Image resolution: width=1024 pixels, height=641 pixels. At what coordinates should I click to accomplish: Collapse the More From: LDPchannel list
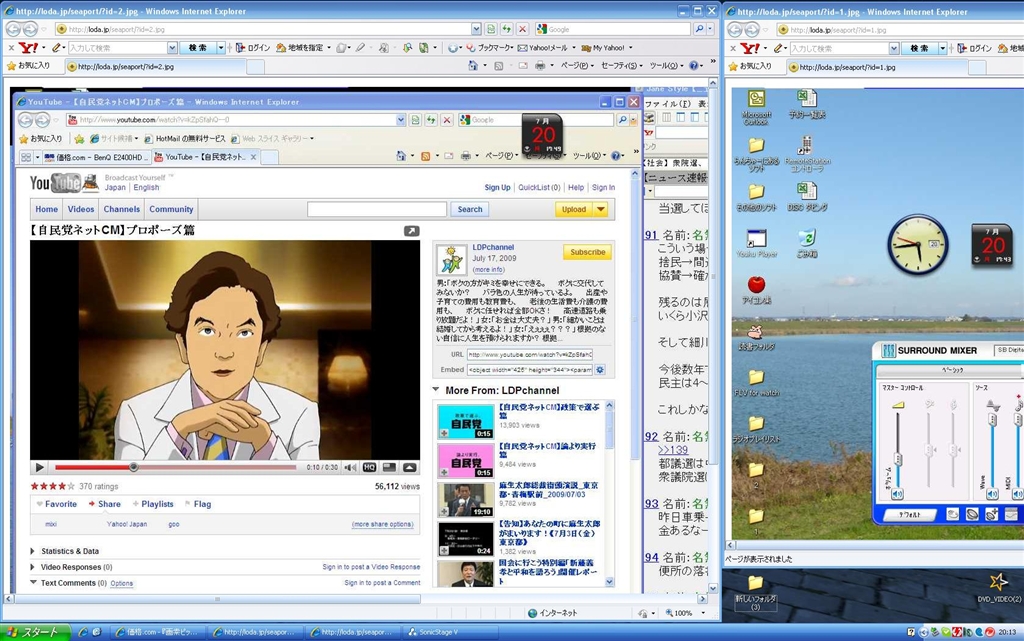point(436,390)
